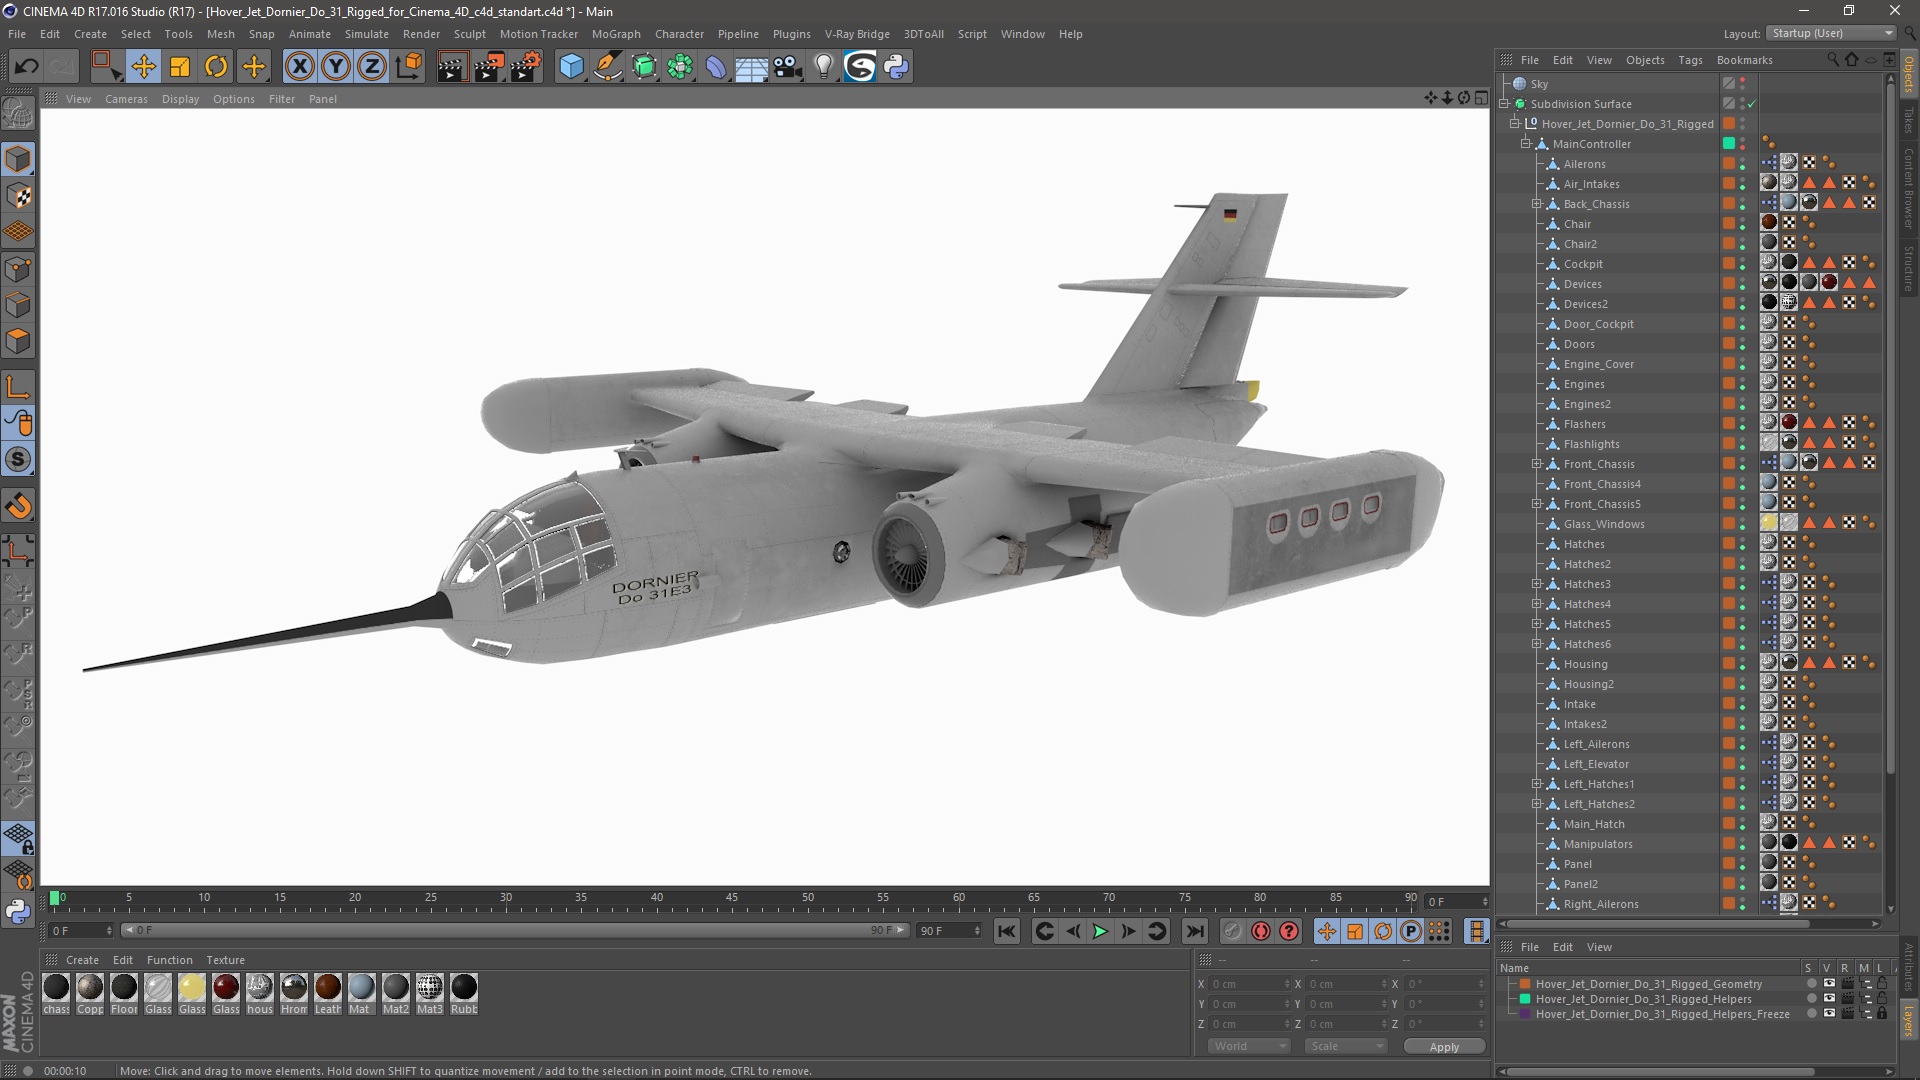Select the Scale tool icon

pos(180,67)
